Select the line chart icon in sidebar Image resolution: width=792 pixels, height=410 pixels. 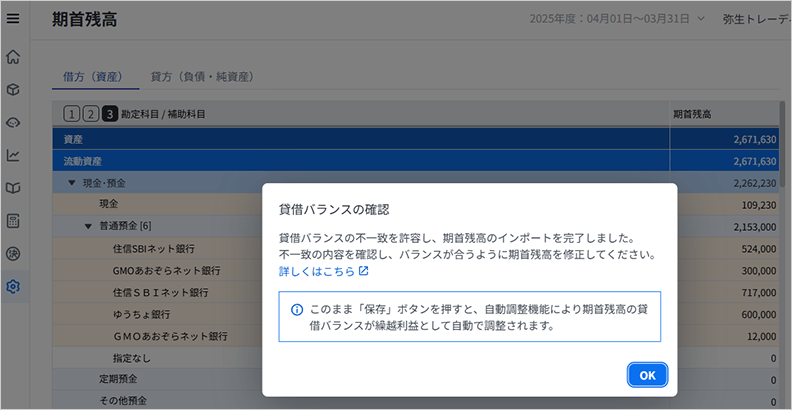point(13,155)
